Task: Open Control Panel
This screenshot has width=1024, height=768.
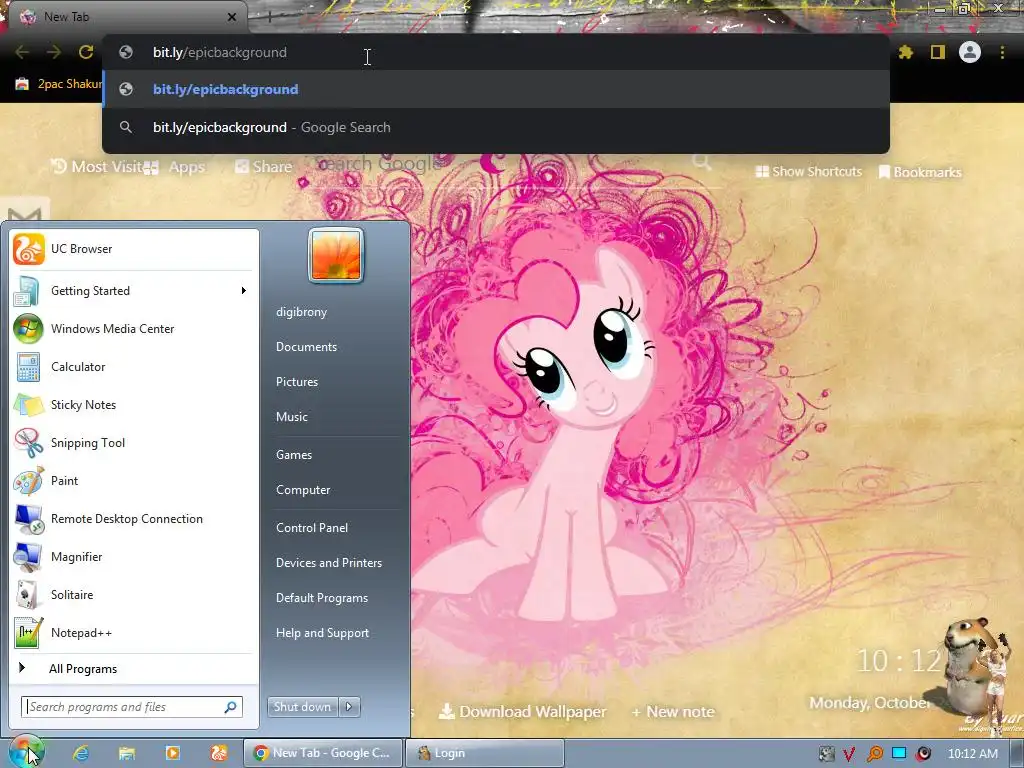Action: coord(312,528)
